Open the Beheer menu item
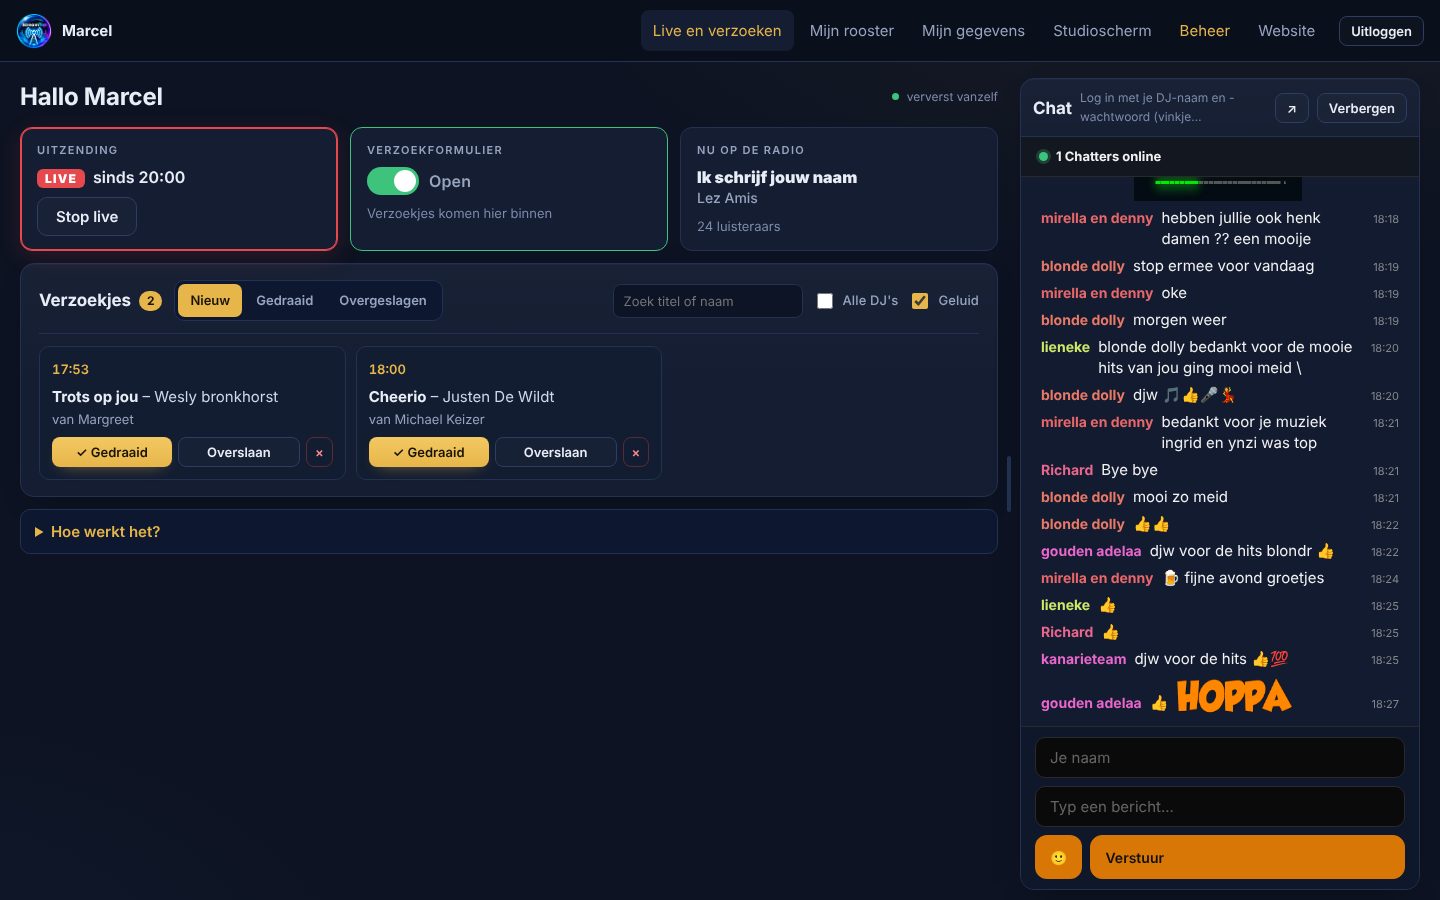The image size is (1440, 900). 1204,31
